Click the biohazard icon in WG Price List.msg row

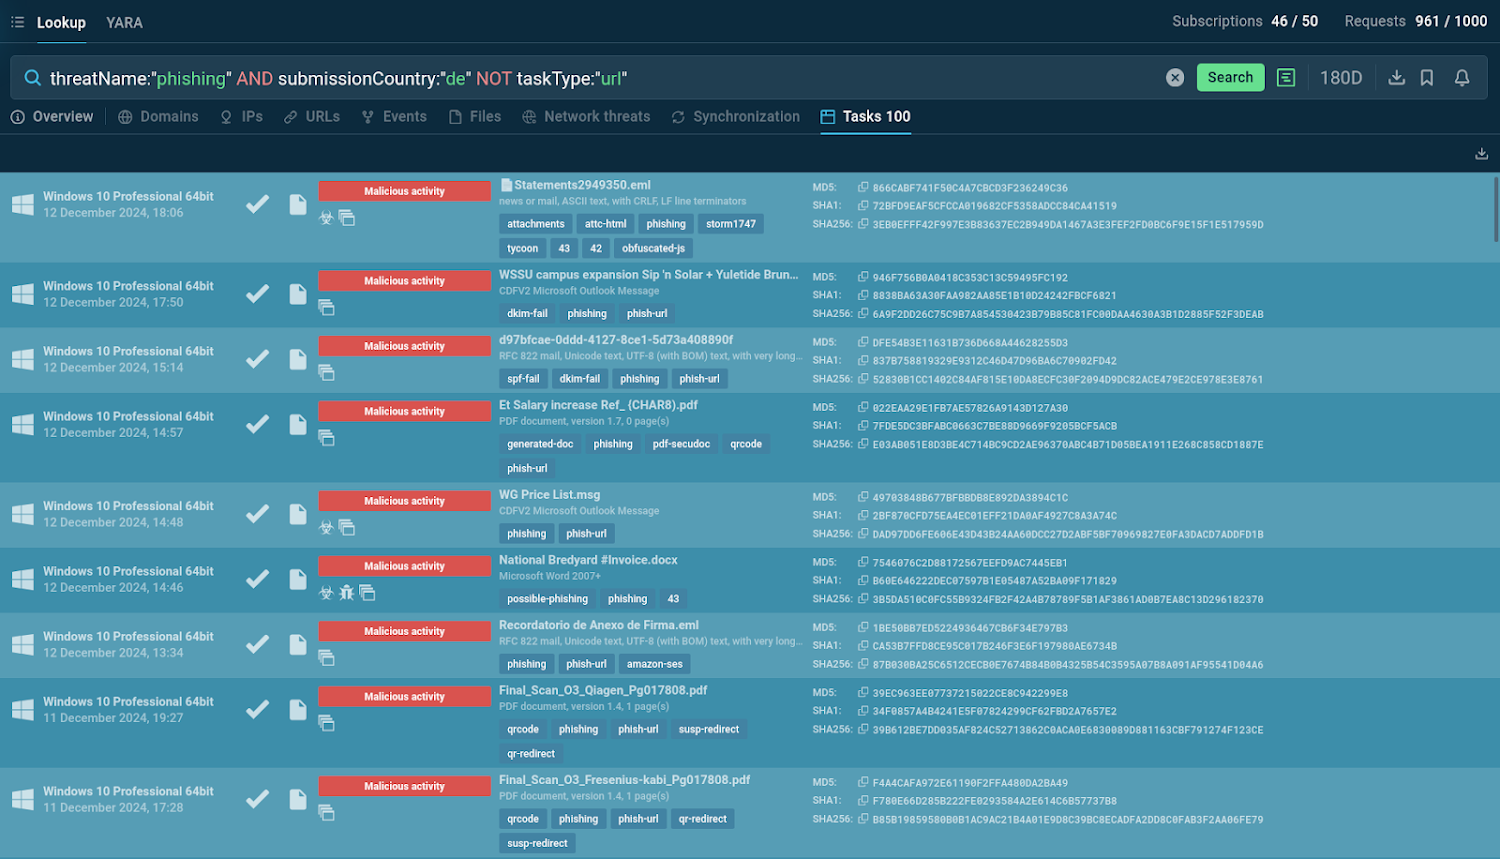point(326,527)
